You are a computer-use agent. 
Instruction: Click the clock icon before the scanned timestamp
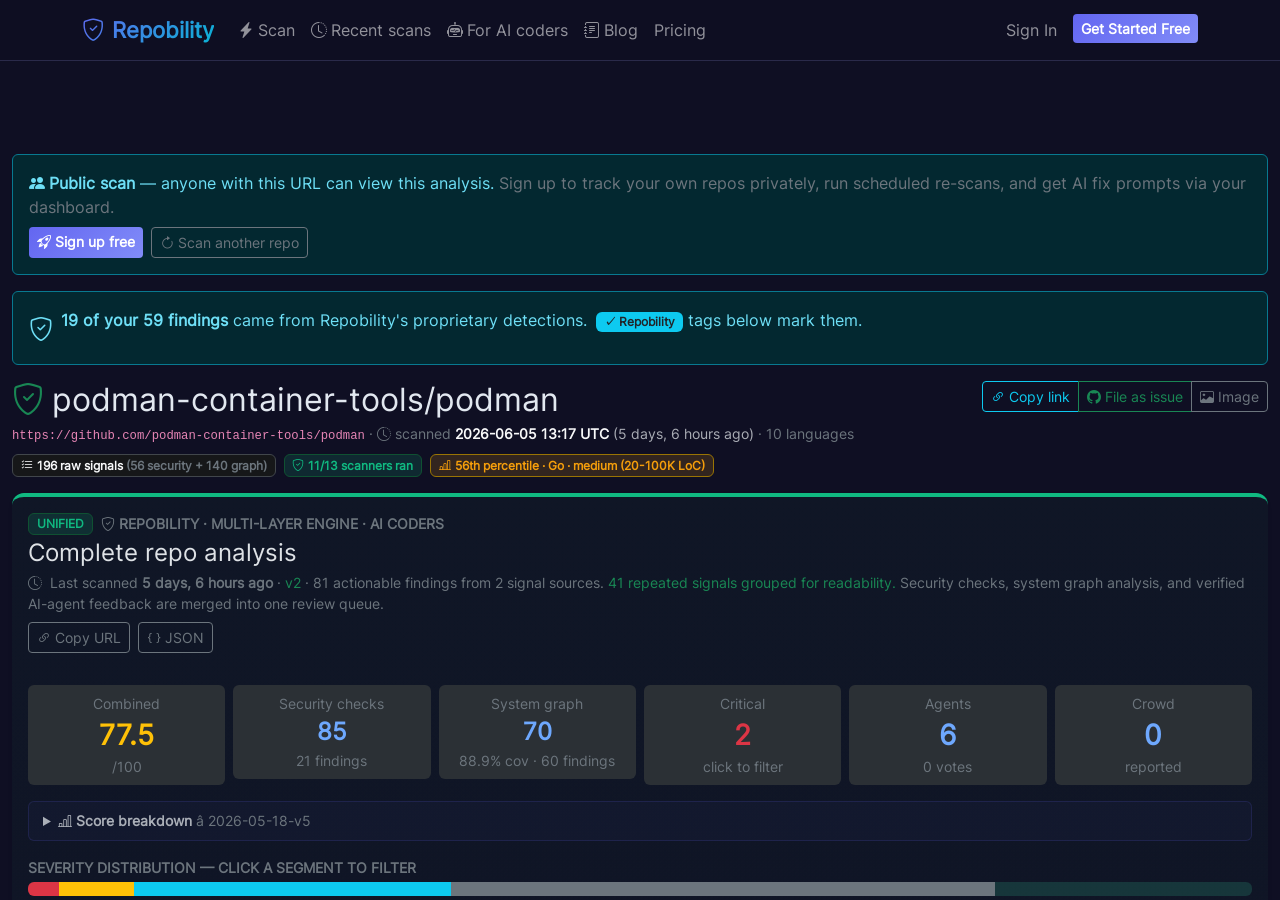(x=384, y=434)
